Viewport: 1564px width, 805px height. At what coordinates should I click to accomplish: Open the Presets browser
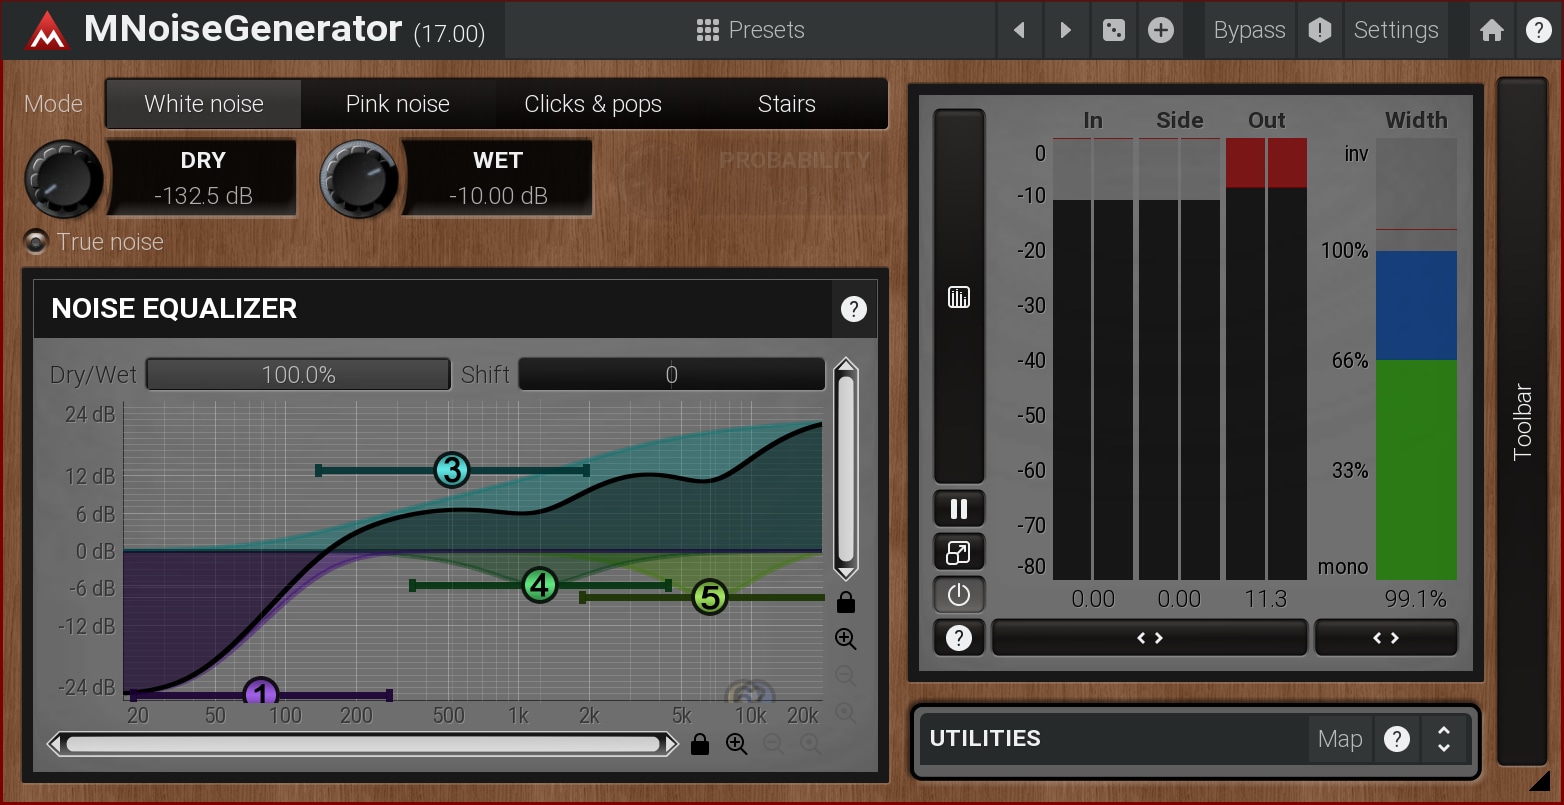click(751, 31)
